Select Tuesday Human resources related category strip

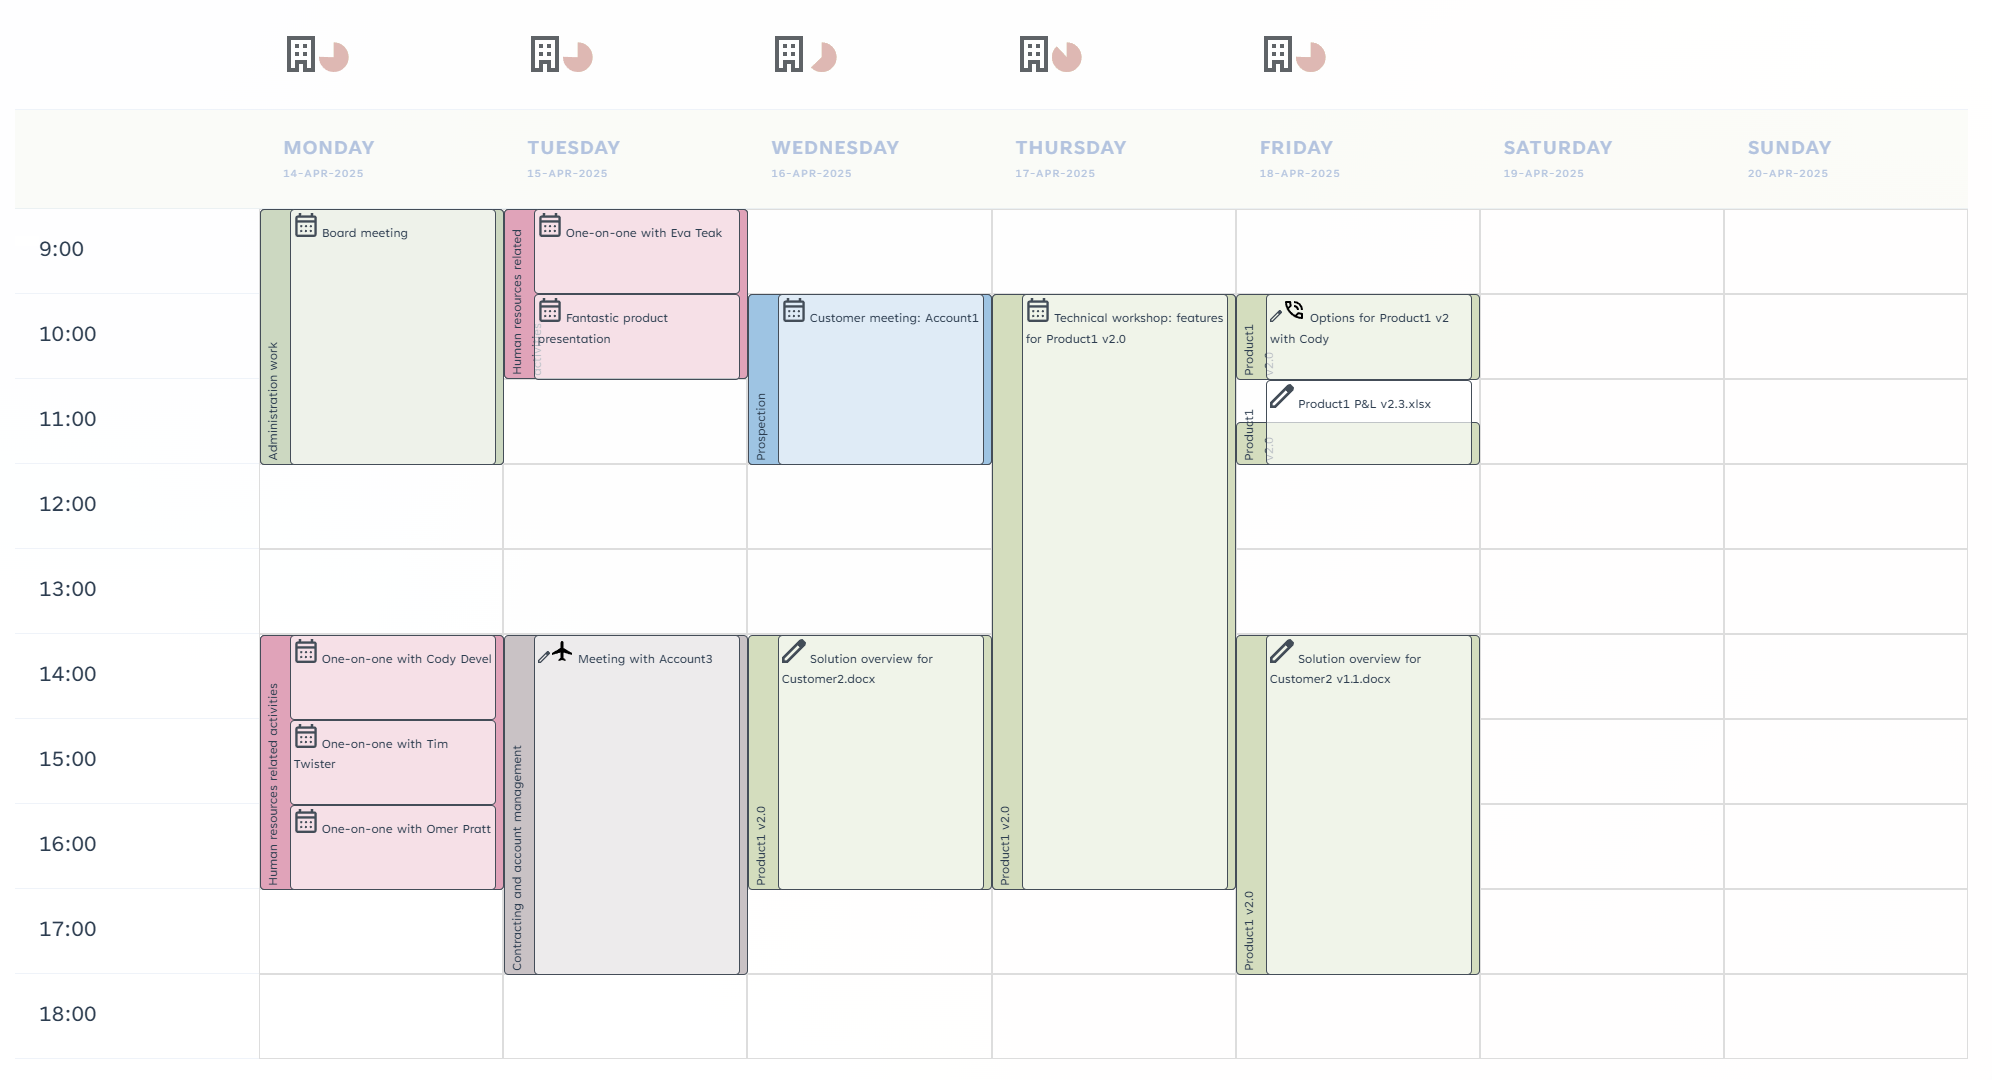click(519, 294)
